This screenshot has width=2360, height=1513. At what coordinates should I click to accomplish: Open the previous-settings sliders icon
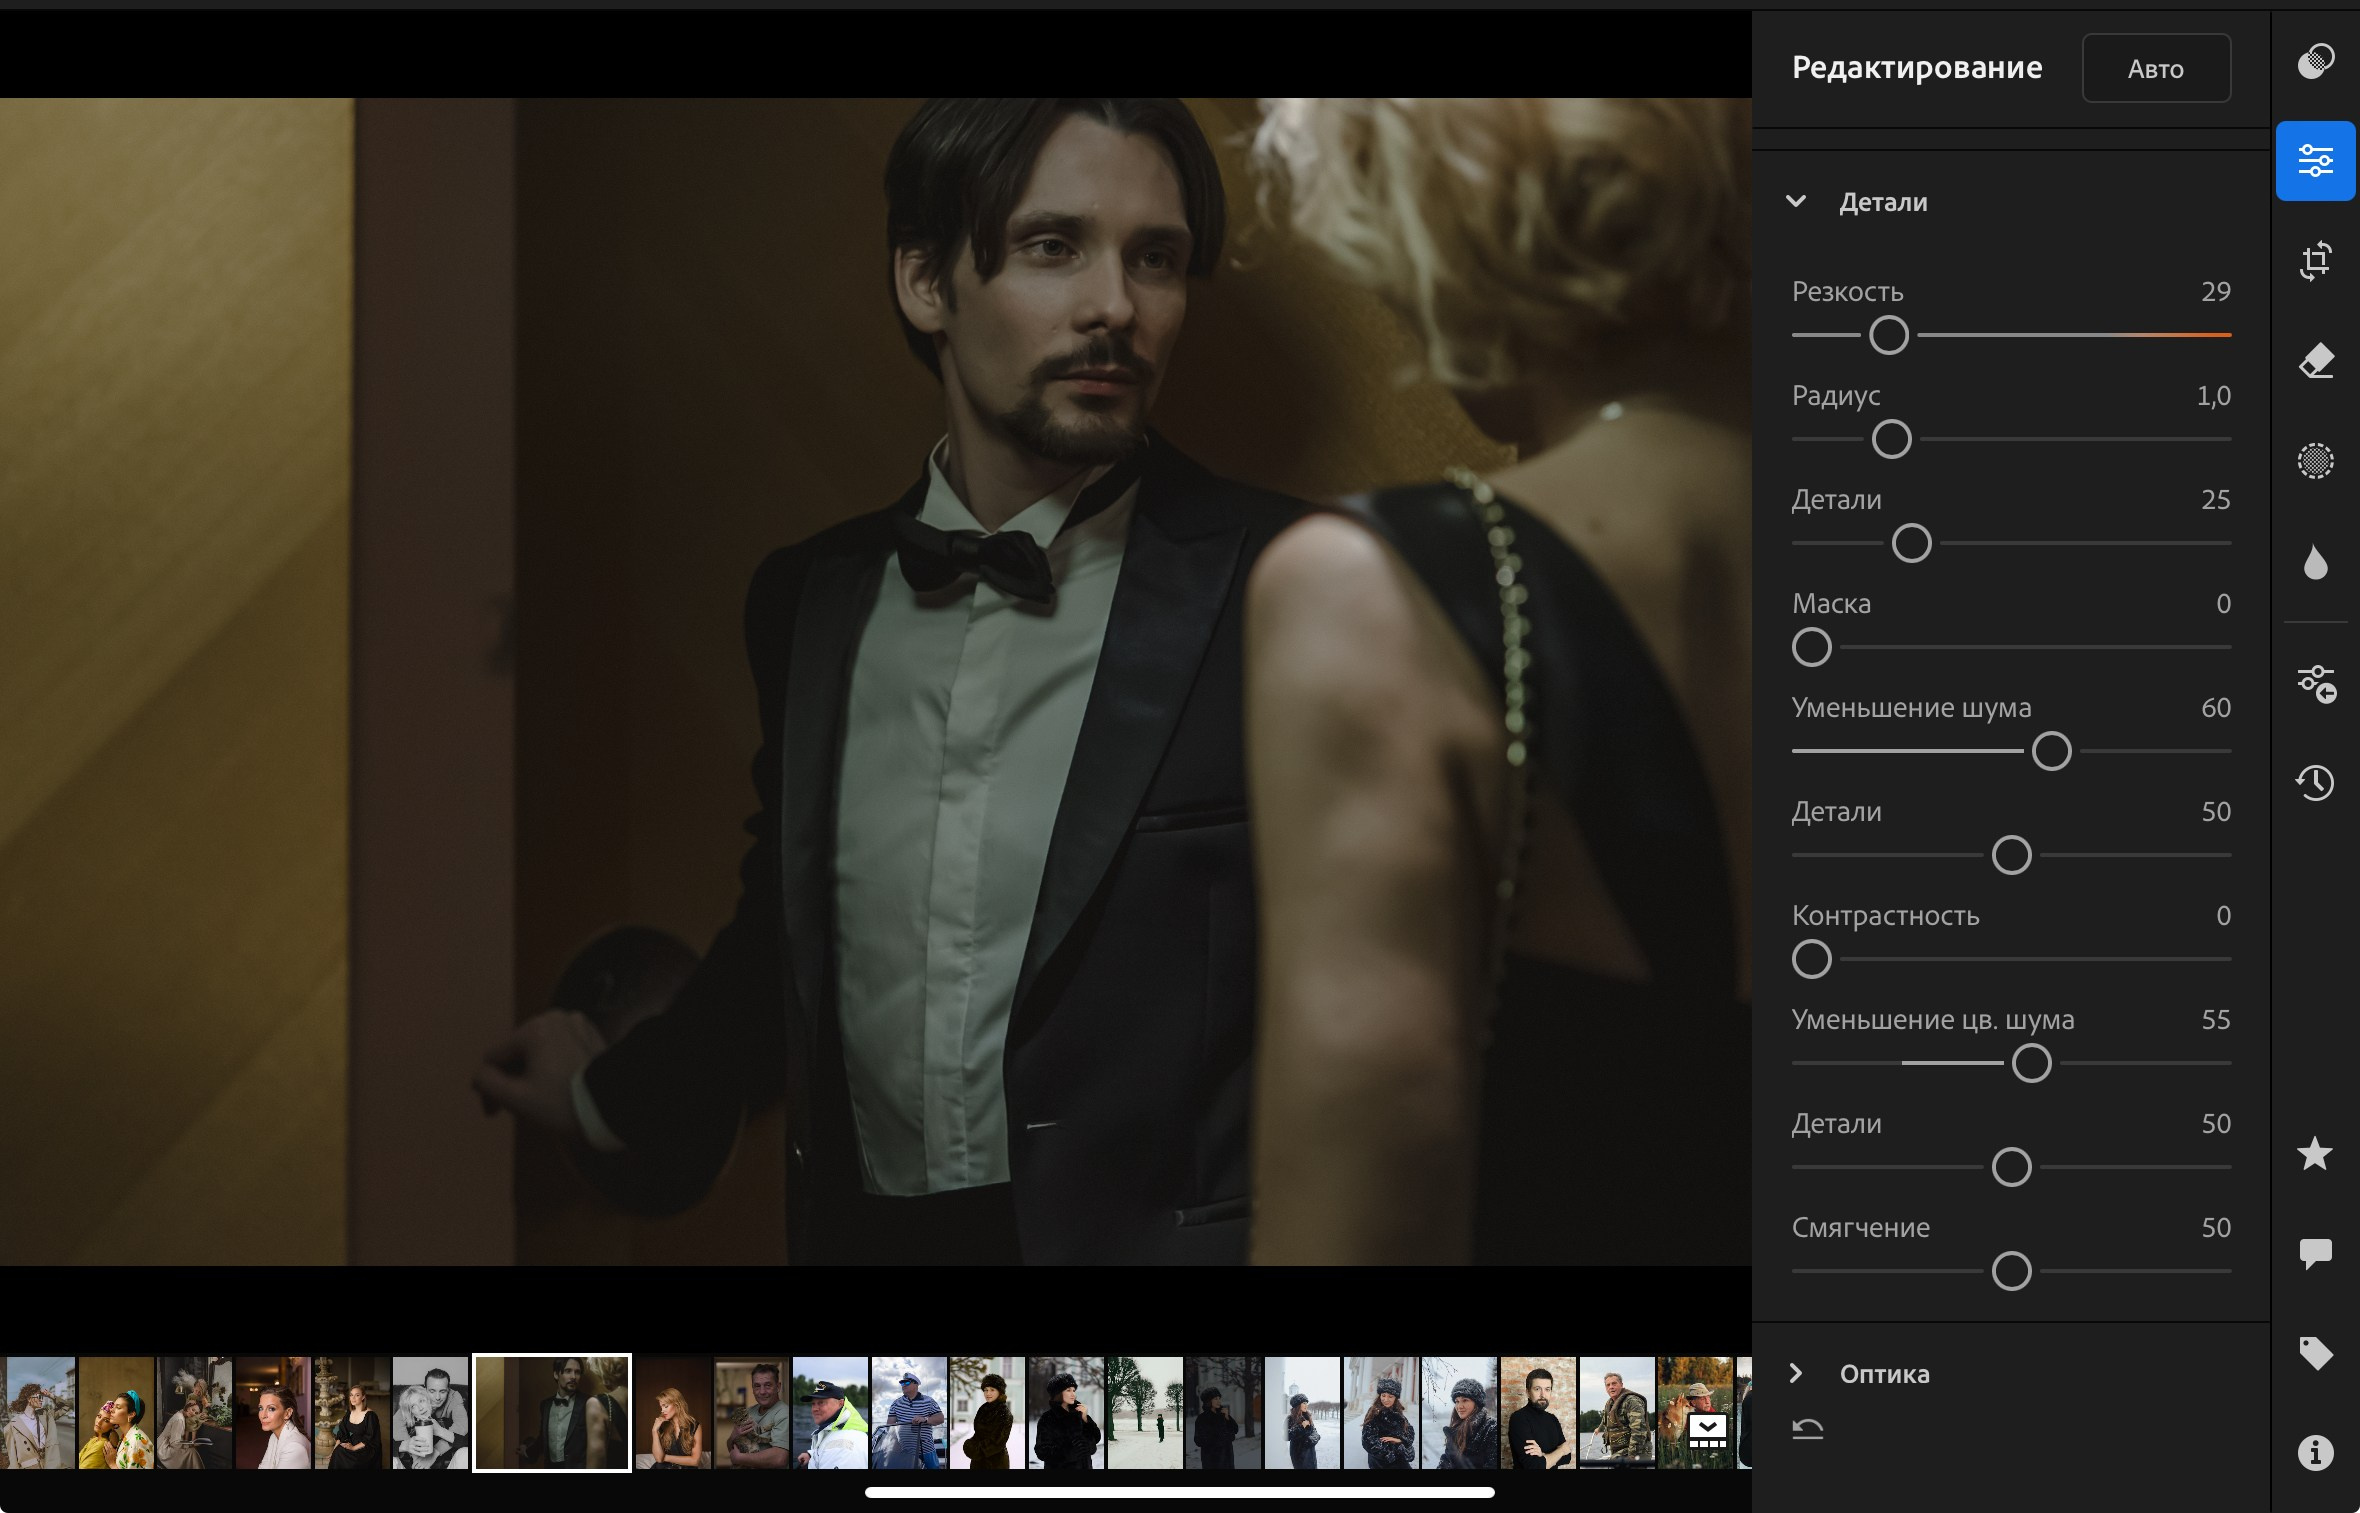point(2315,685)
